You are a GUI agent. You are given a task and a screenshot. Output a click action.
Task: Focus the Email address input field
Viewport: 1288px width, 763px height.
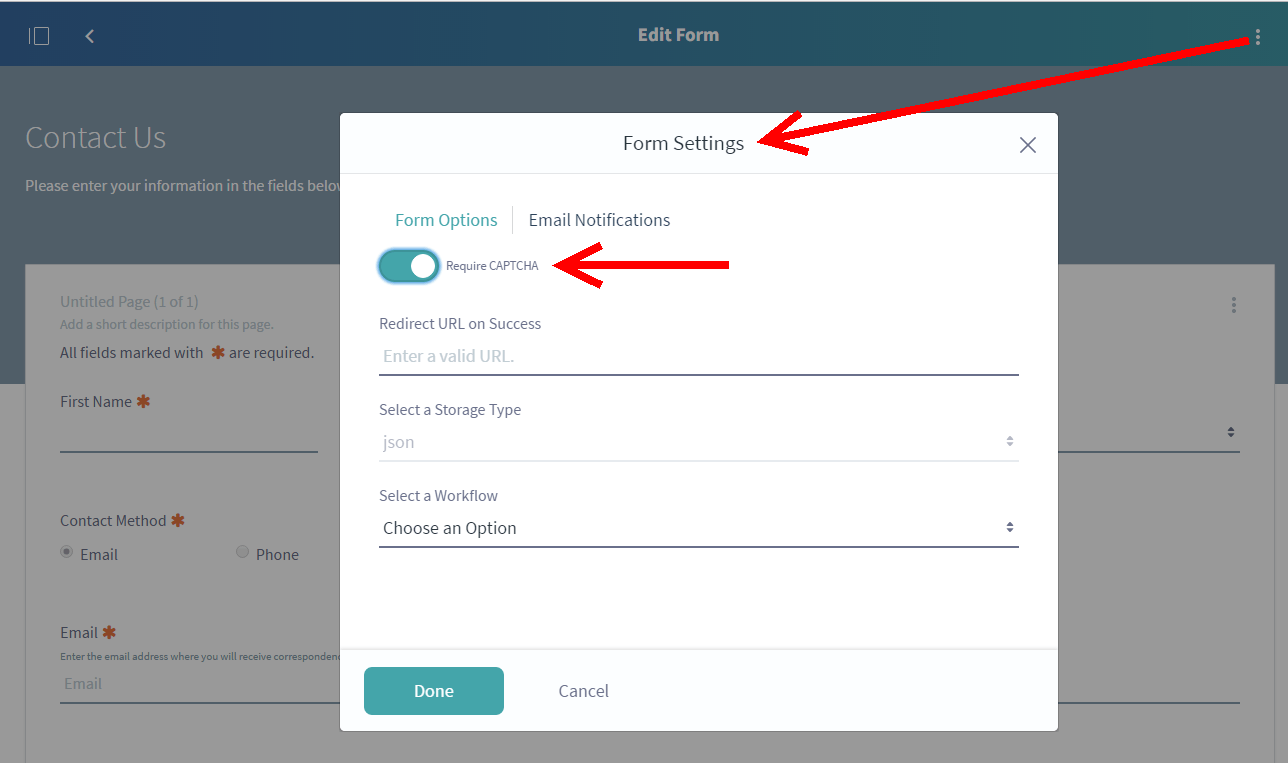(200, 685)
